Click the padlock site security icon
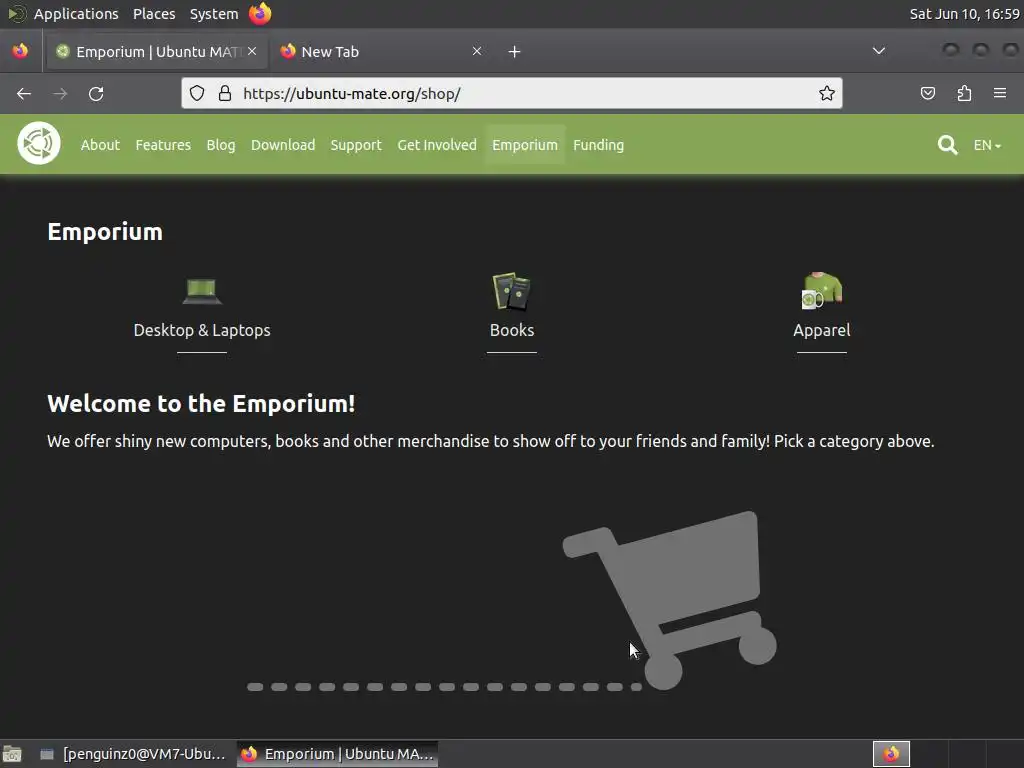1024x768 pixels. [x=225, y=93]
